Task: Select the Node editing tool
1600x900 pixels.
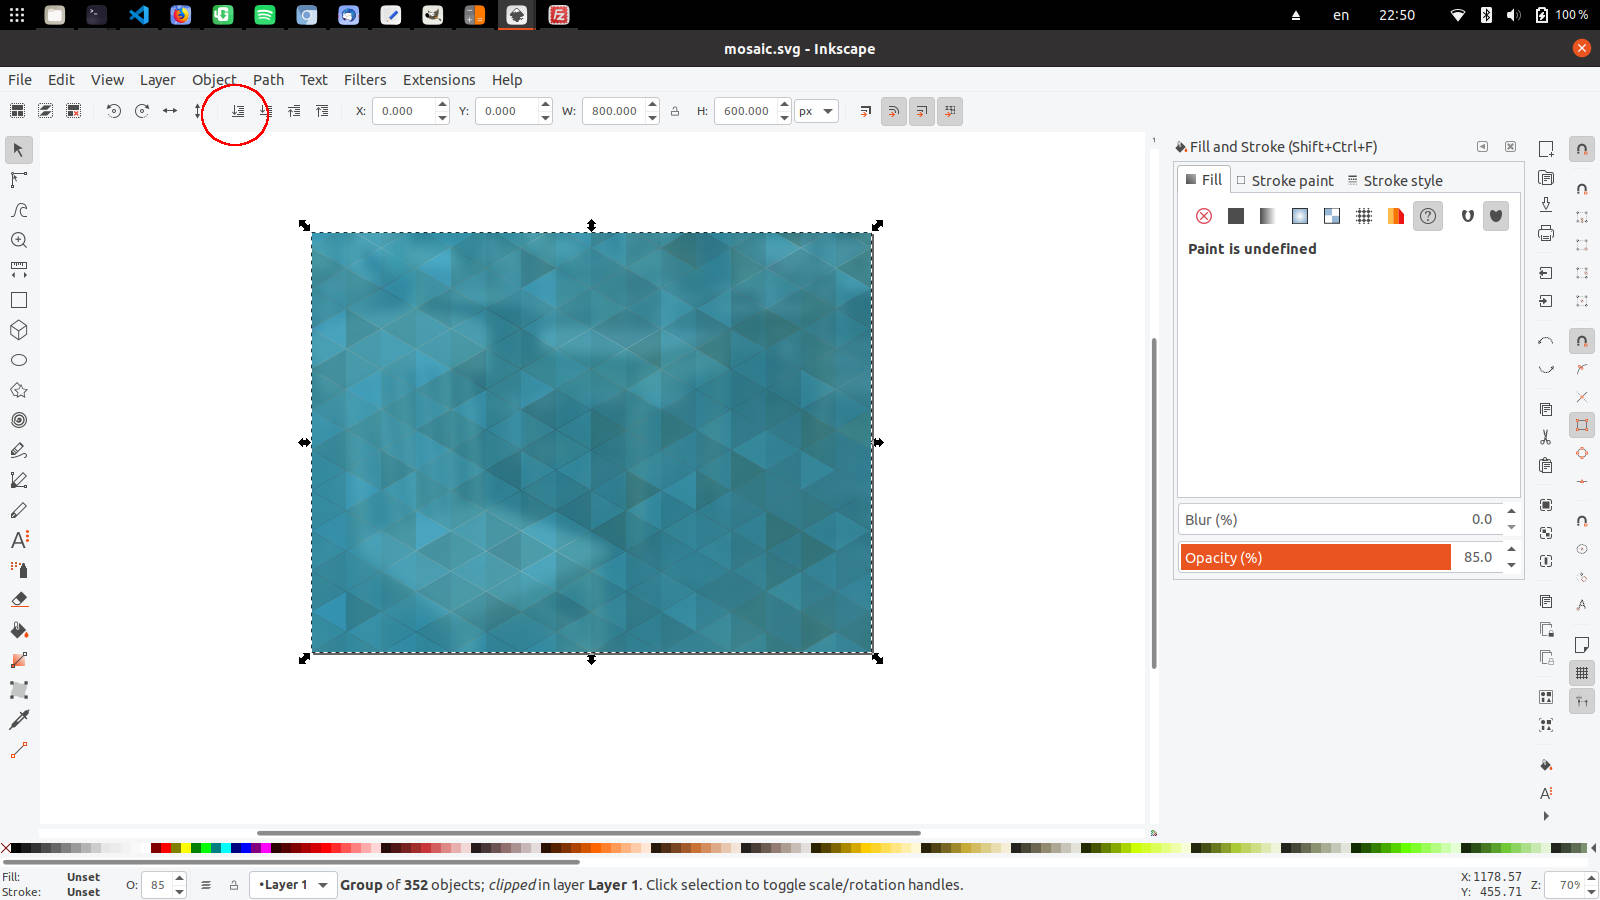Action: [18, 180]
